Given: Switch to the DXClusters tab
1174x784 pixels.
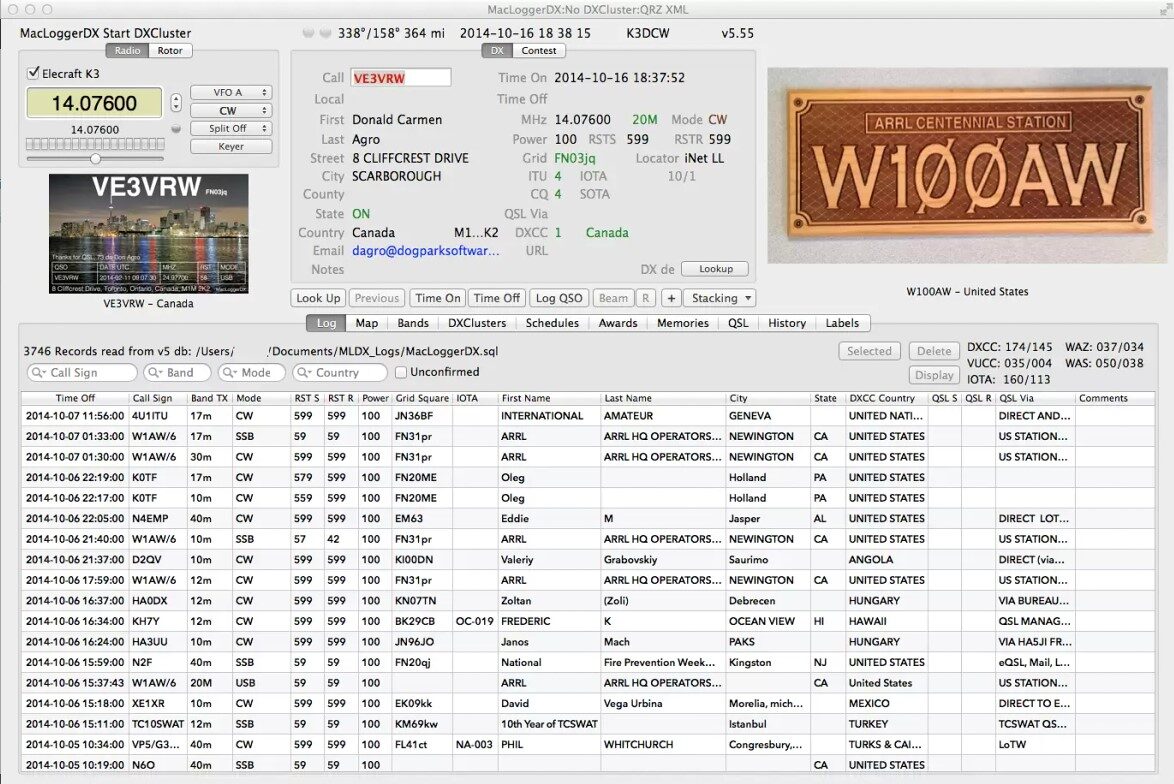Looking at the screenshot, I should point(476,323).
